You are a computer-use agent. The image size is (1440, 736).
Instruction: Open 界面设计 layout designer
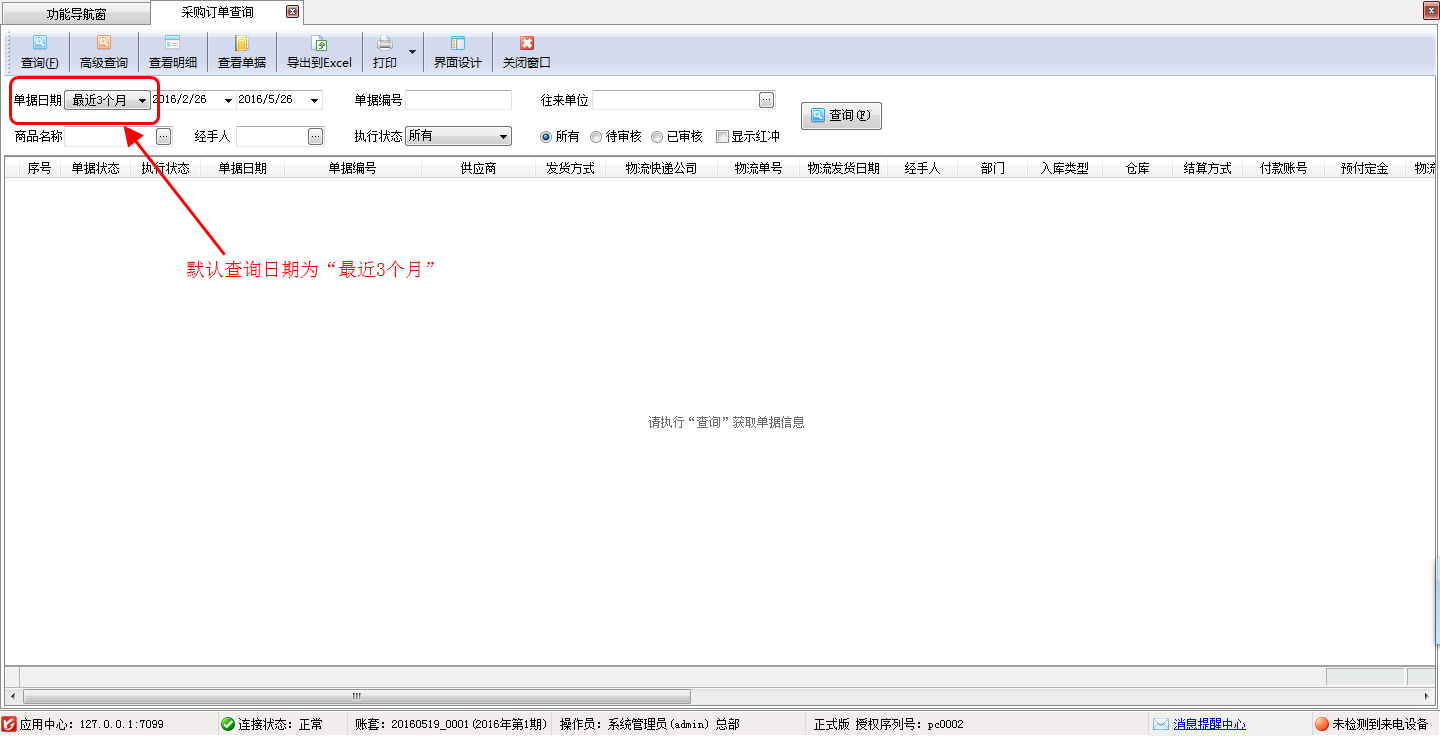(458, 44)
